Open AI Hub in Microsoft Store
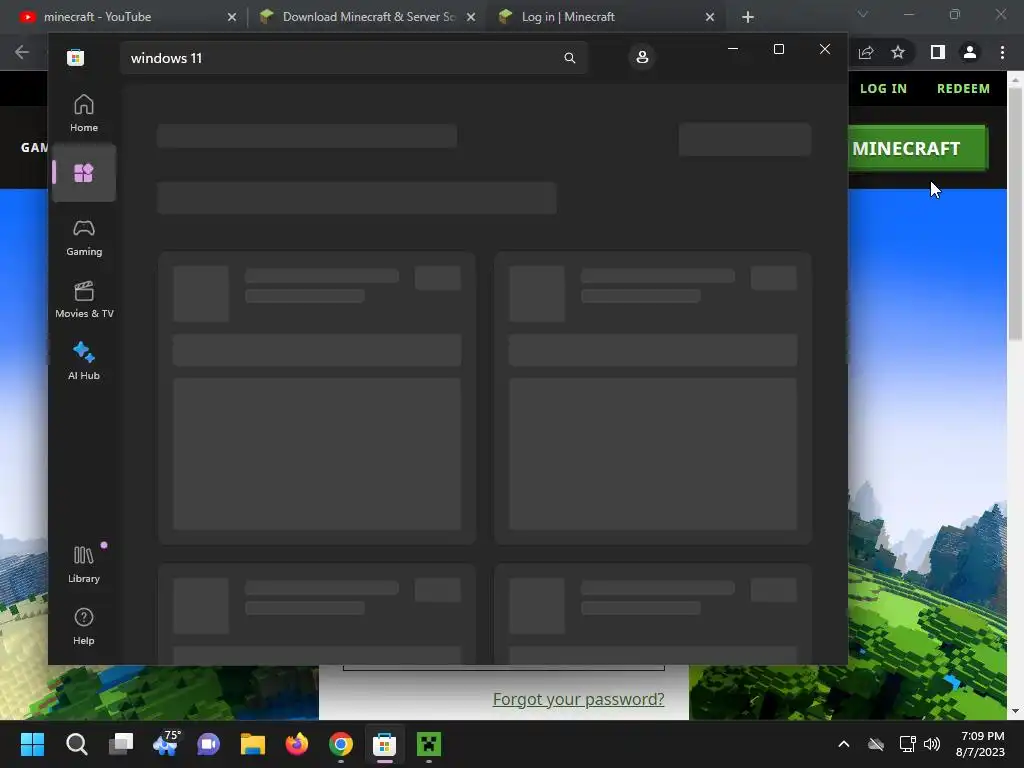The height and width of the screenshot is (768, 1024). pyautogui.click(x=84, y=361)
